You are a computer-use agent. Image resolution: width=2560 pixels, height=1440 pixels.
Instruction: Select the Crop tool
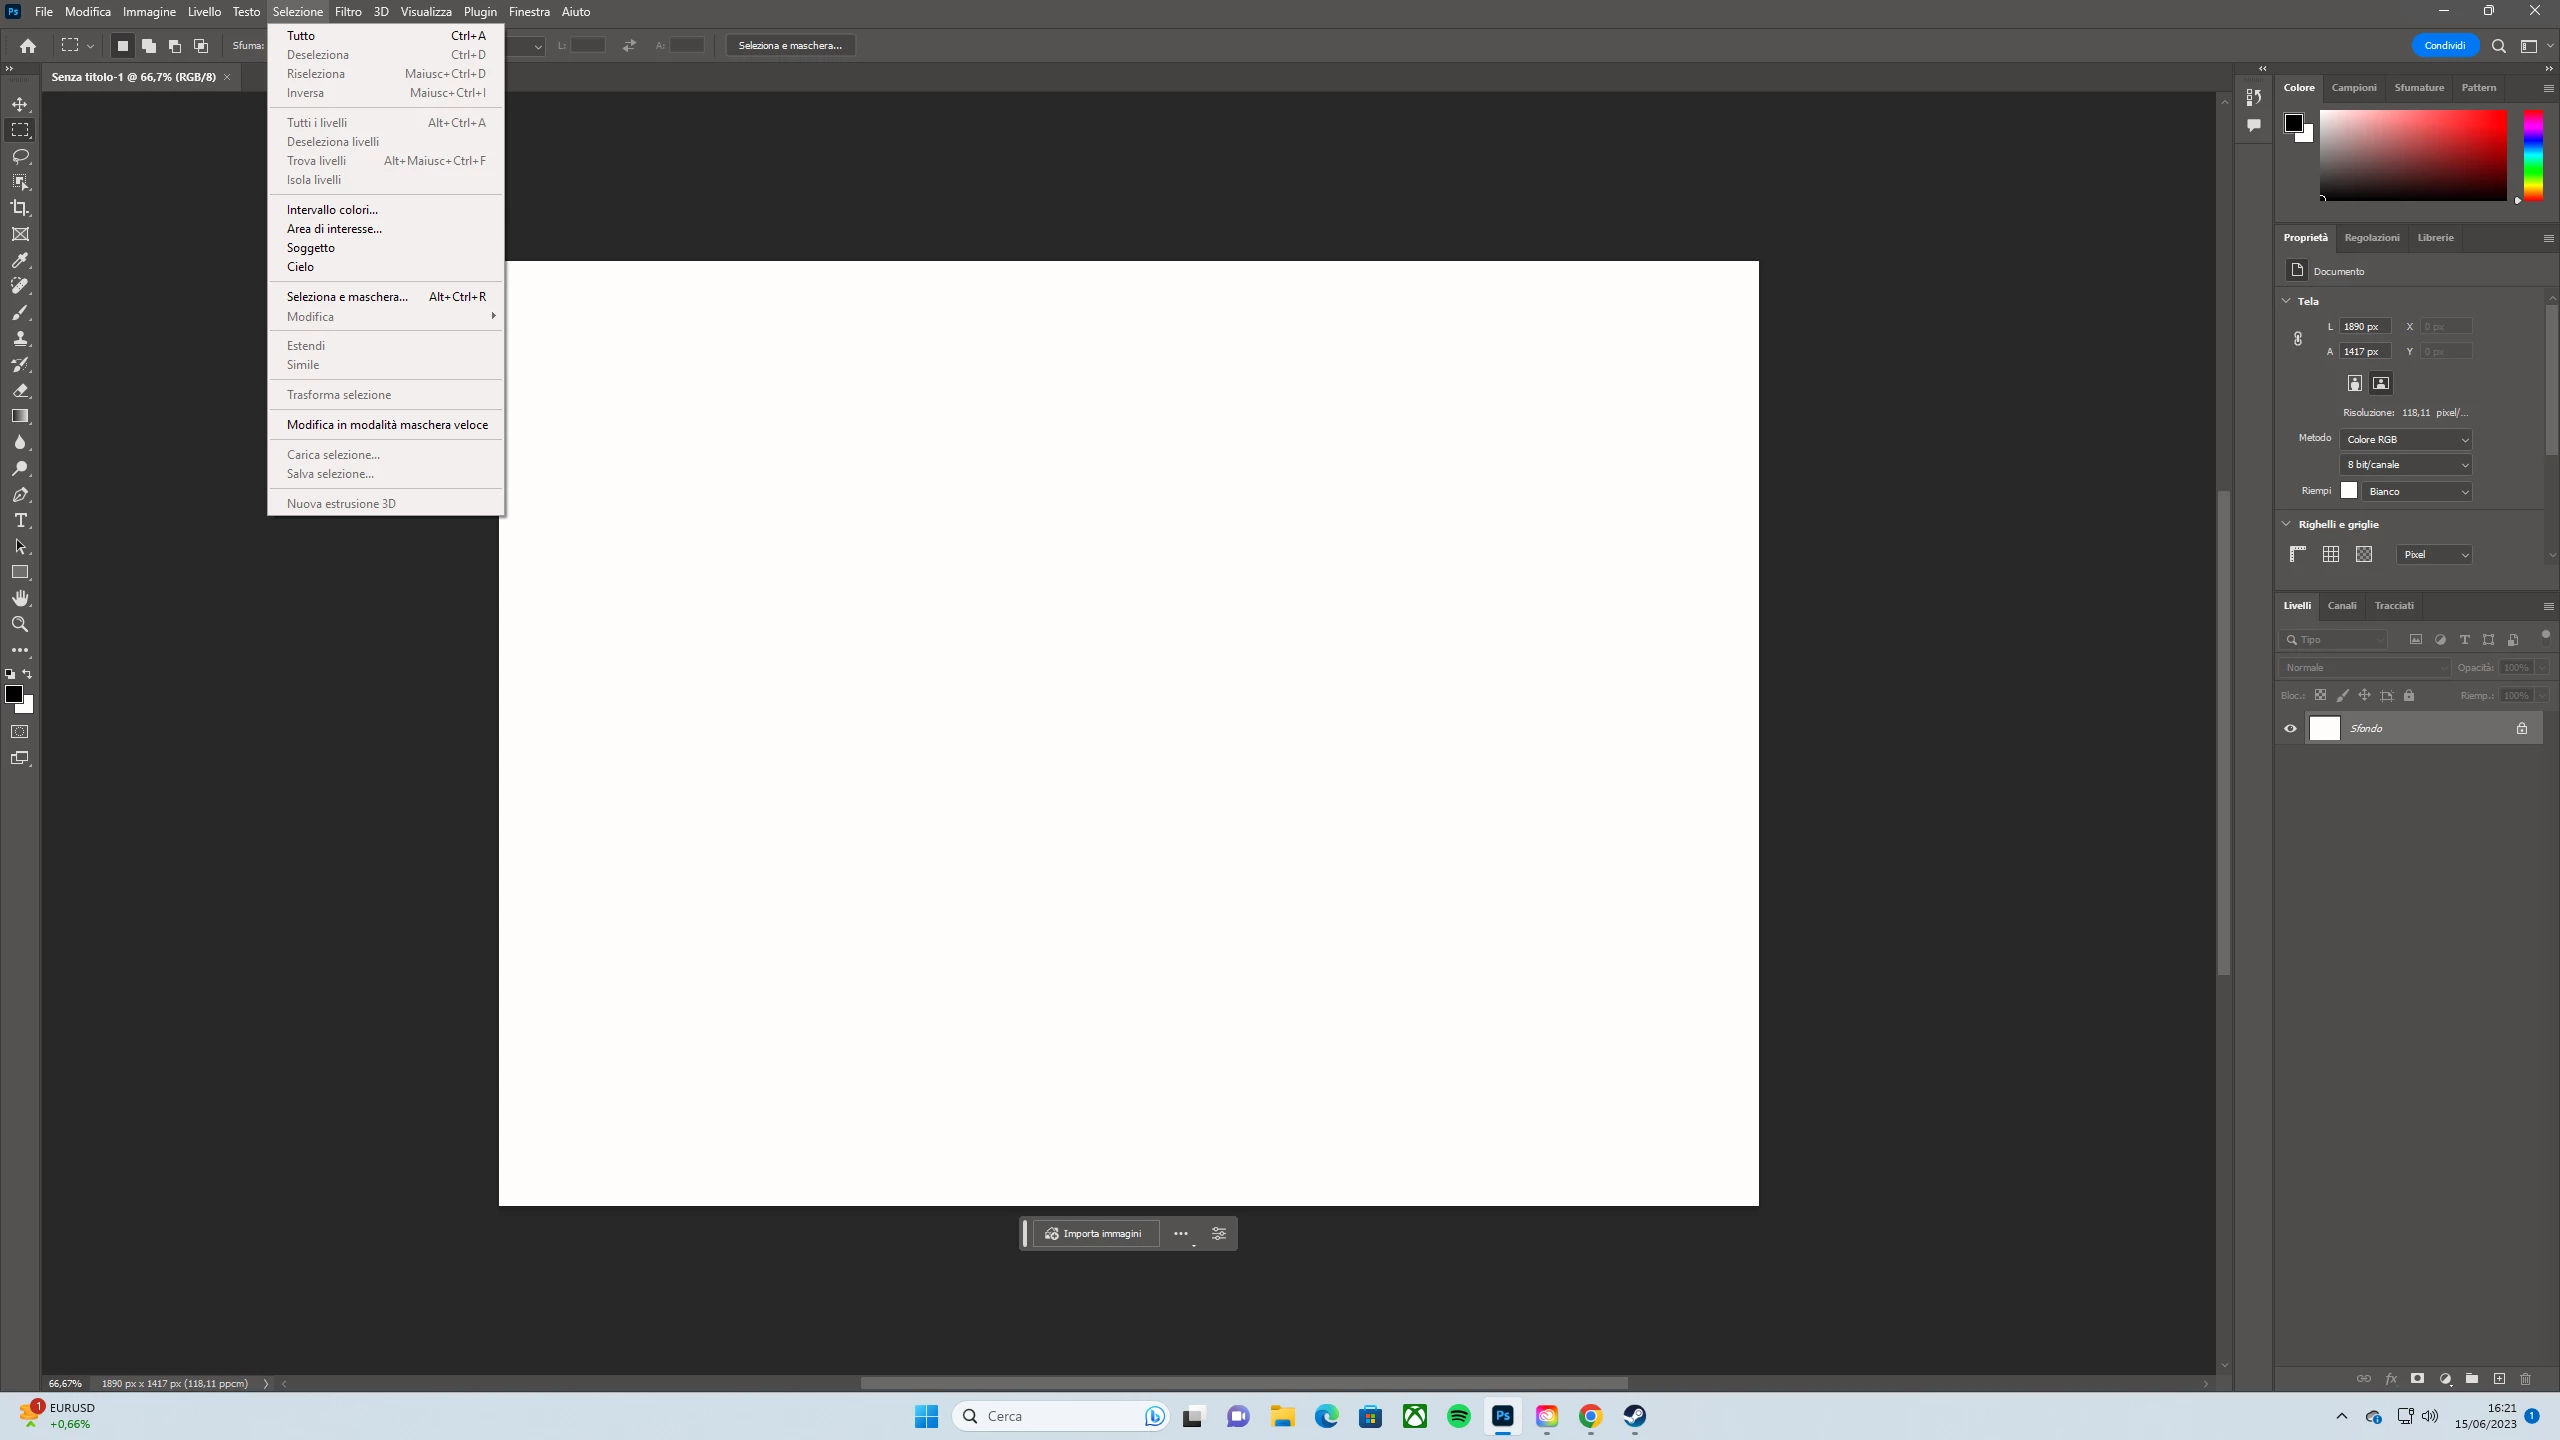pyautogui.click(x=20, y=208)
